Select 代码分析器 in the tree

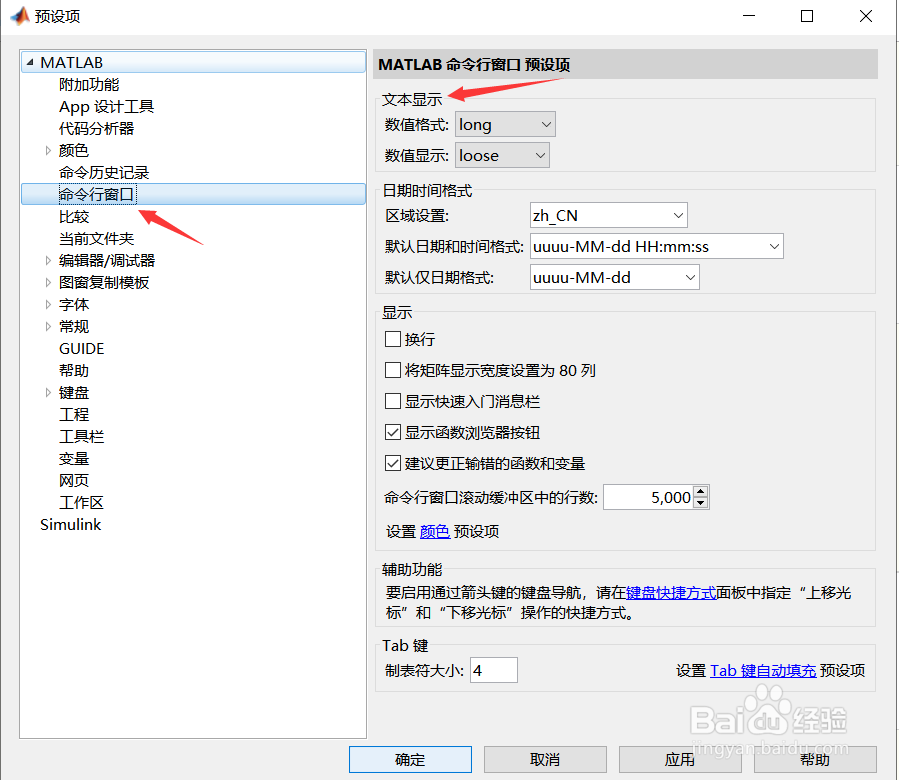tap(96, 128)
